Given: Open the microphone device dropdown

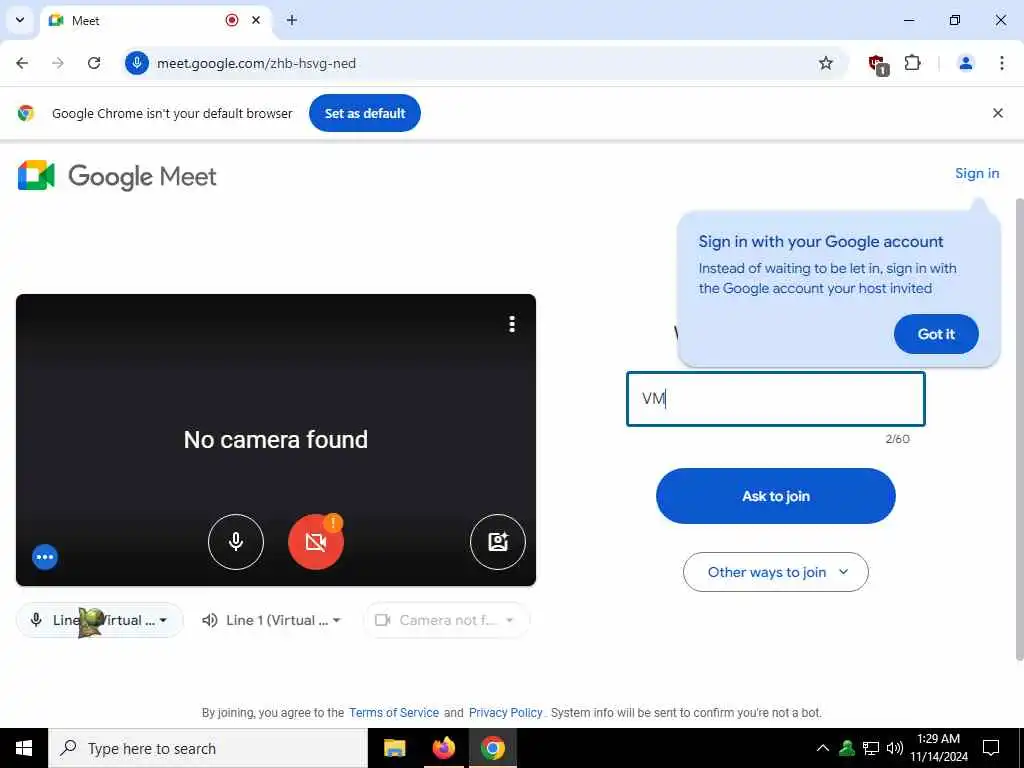Looking at the screenshot, I should coord(100,620).
